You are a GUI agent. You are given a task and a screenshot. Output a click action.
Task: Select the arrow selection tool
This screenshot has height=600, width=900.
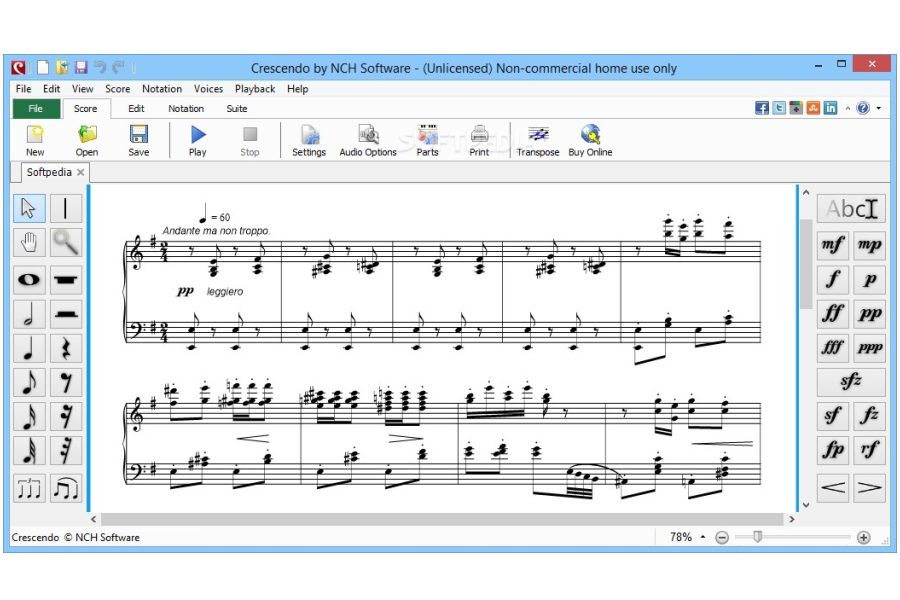click(x=29, y=208)
